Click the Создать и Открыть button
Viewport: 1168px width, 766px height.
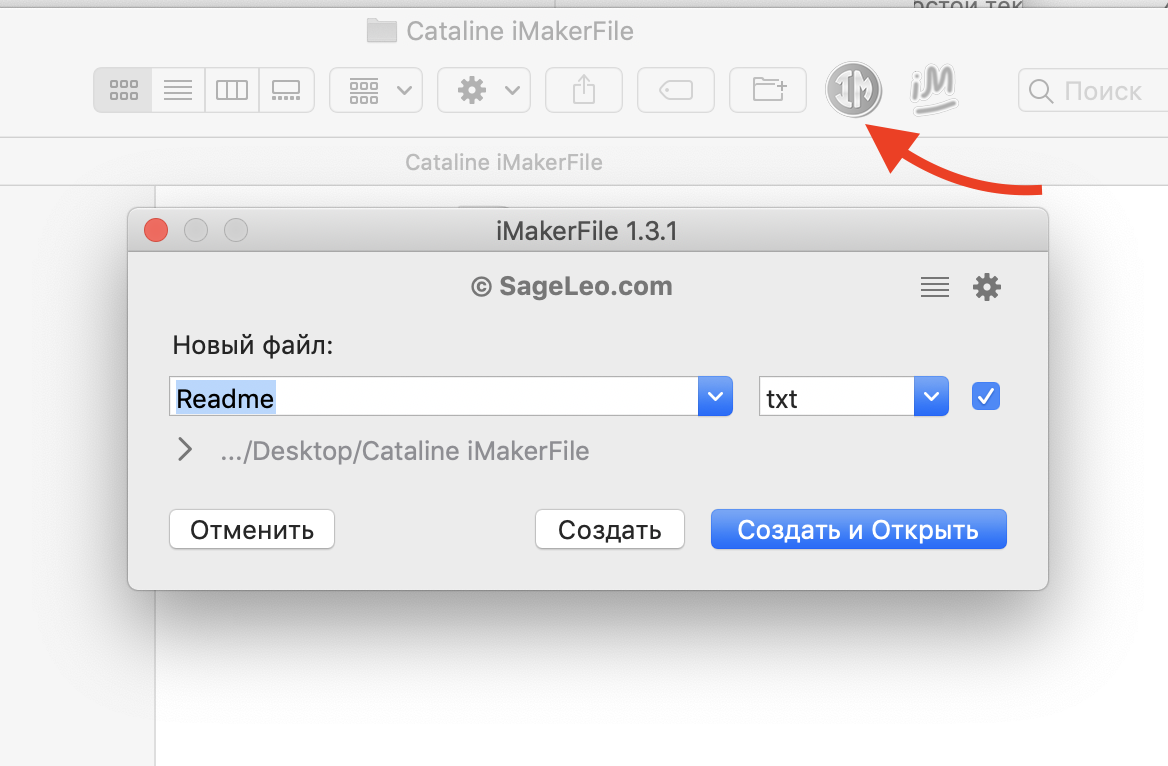[x=858, y=530]
